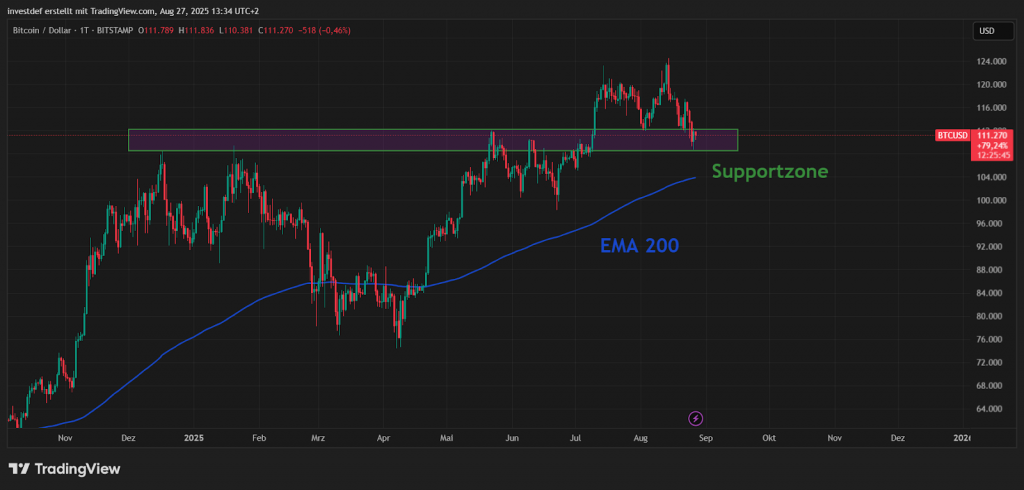This screenshot has width=1024, height=490.
Task: Click the purple lightning event icon
Action: tap(696, 418)
